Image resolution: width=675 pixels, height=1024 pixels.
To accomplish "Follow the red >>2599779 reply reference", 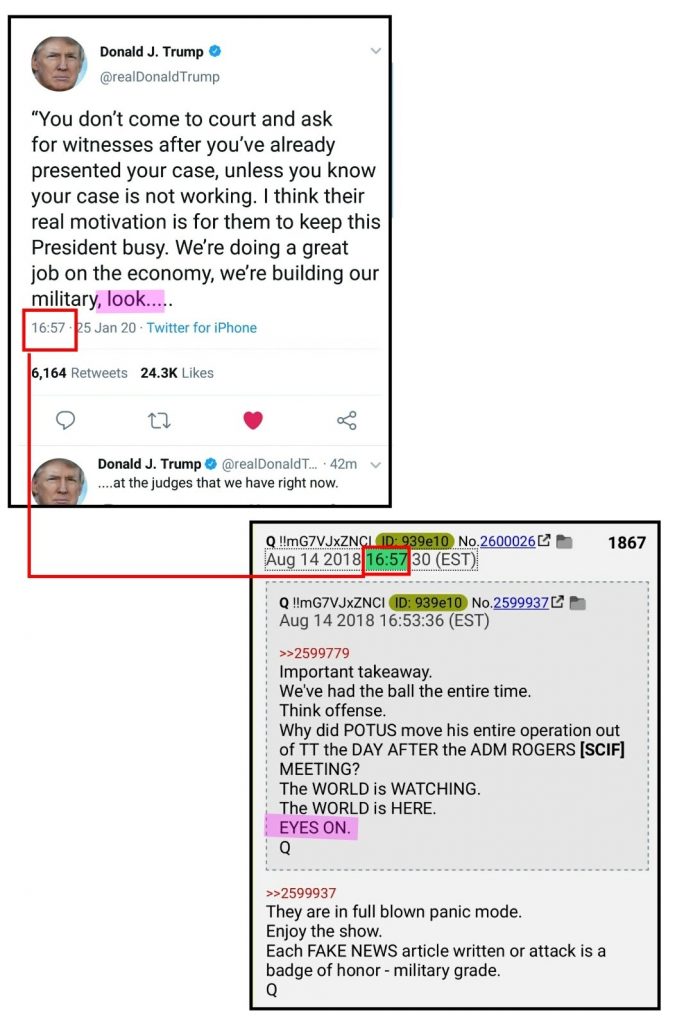I will tap(315, 653).
